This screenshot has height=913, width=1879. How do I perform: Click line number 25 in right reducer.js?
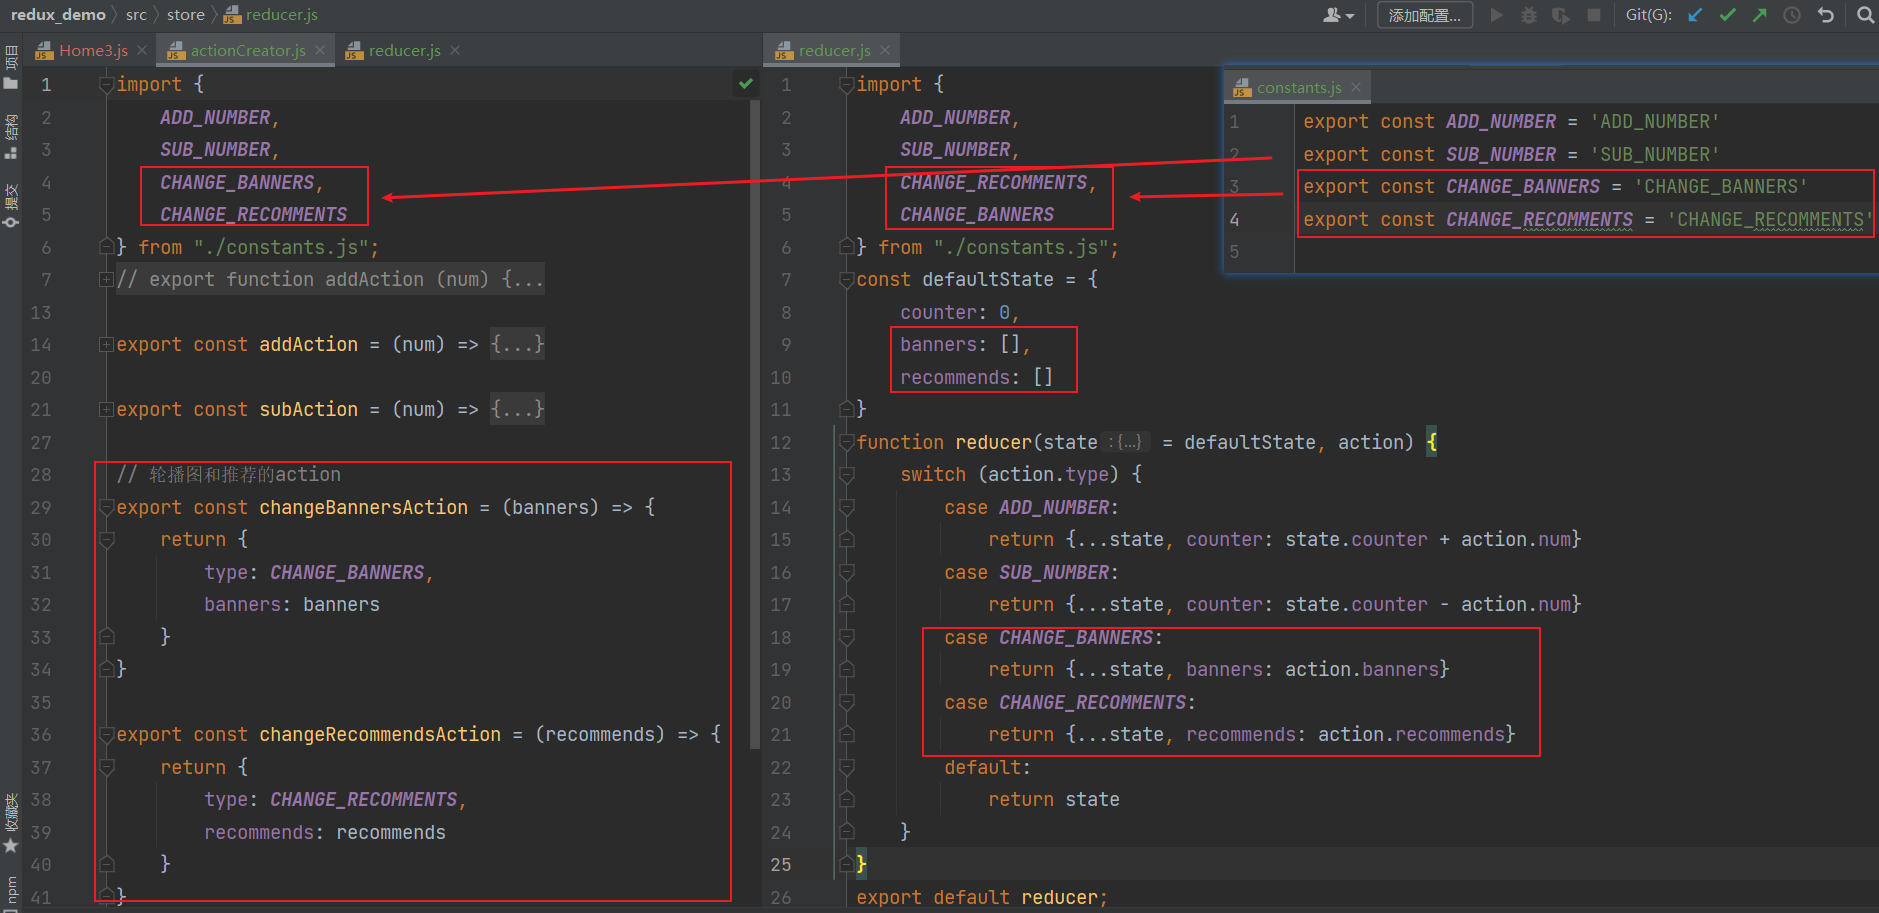tap(781, 865)
